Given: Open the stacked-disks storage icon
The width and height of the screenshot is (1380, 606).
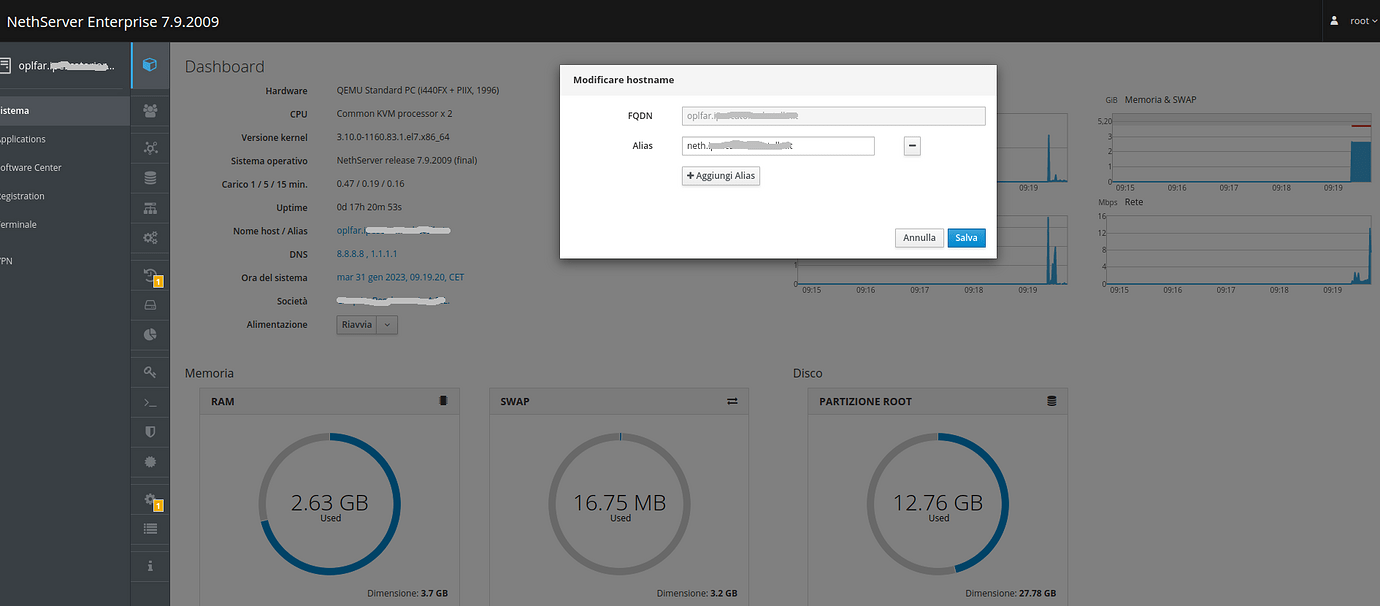Looking at the screenshot, I should coord(150,178).
